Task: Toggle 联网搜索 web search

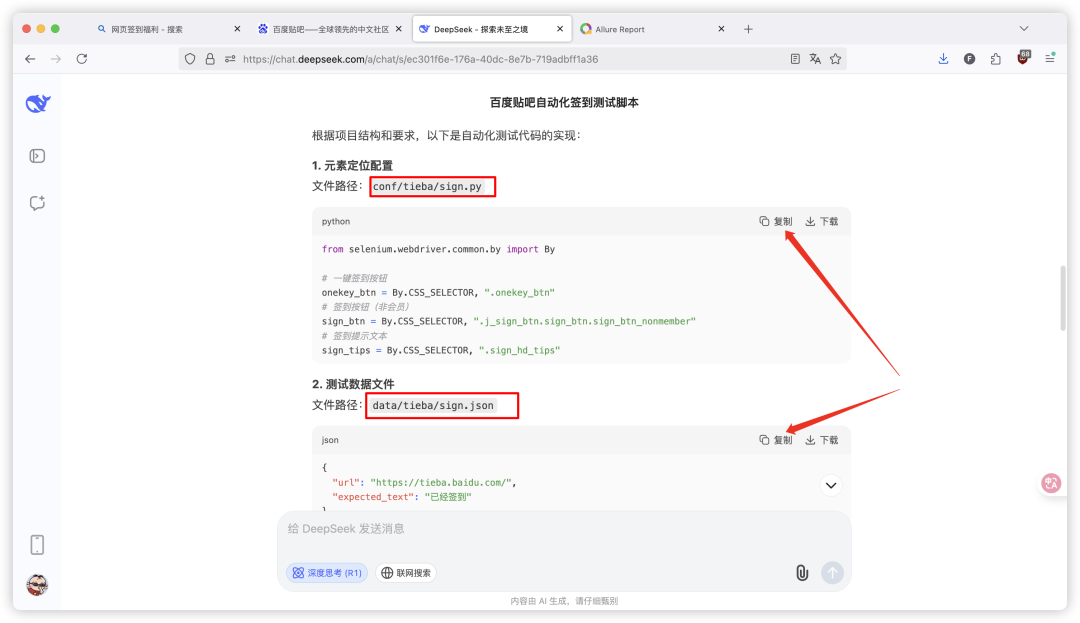Action: pos(406,573)
